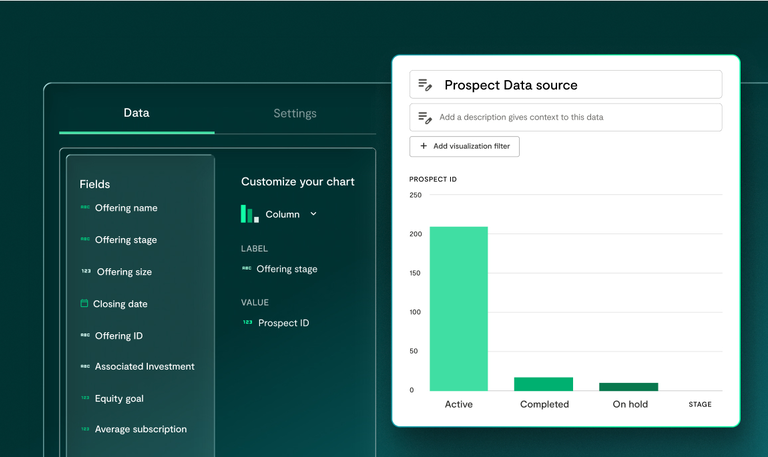The image size is (768, 457).
Task: Switch to the Settings tab
Action: pos(295,114)
